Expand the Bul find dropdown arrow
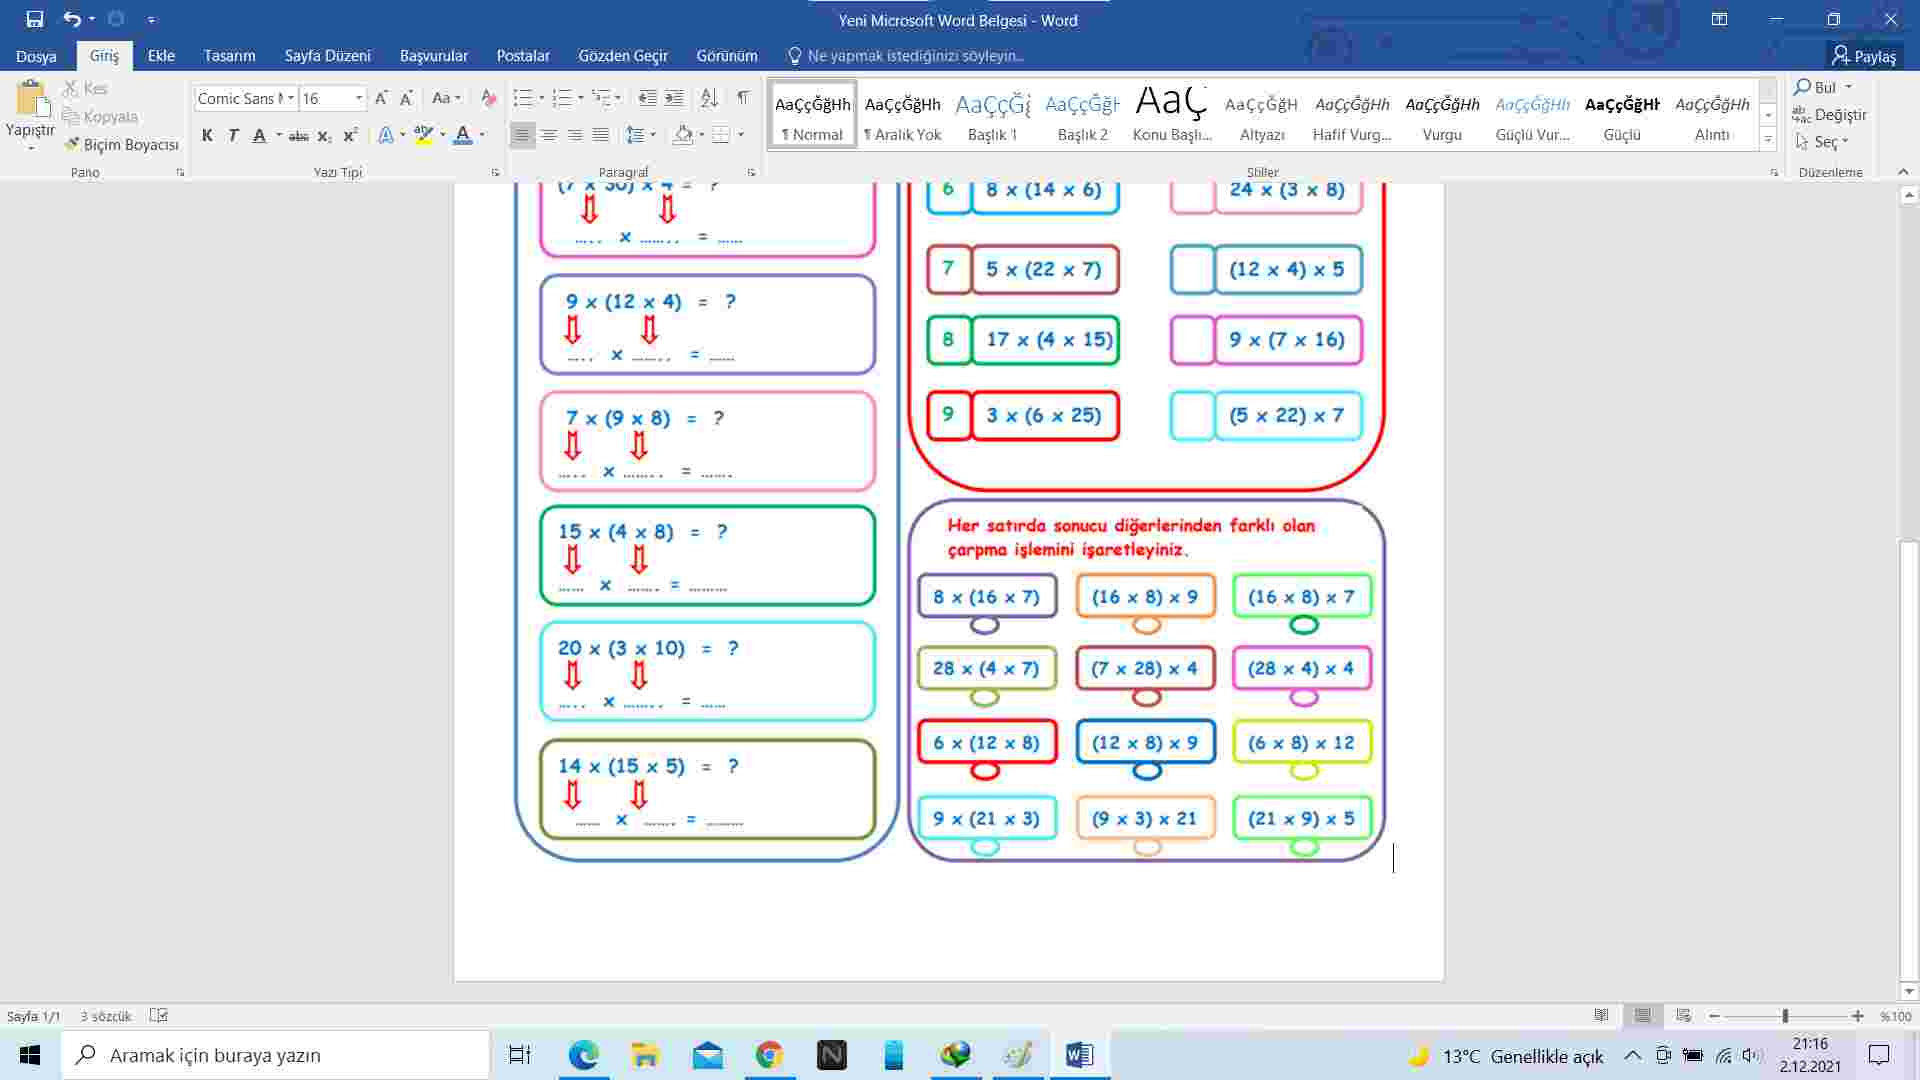This screenshot has height=1080, width=1920. coord(1848,87)
